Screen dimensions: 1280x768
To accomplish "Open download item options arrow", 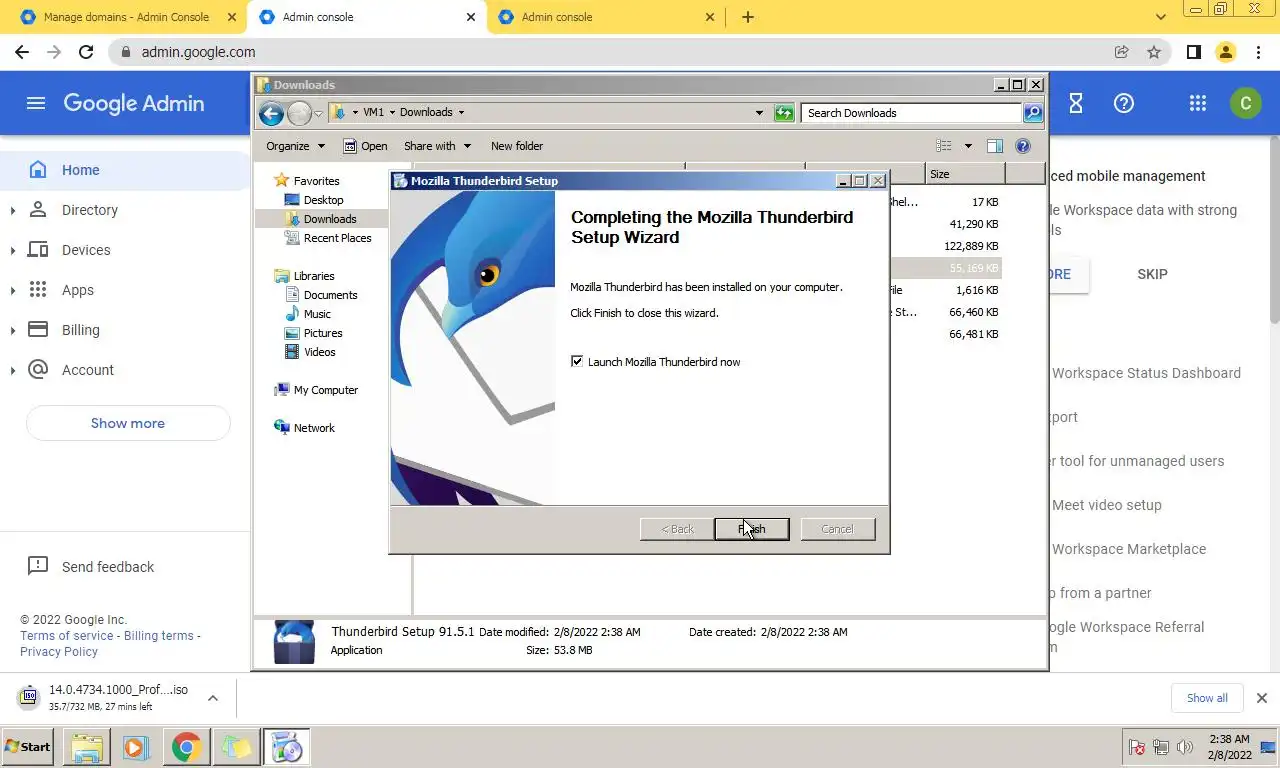I will [x=213, y=698].
